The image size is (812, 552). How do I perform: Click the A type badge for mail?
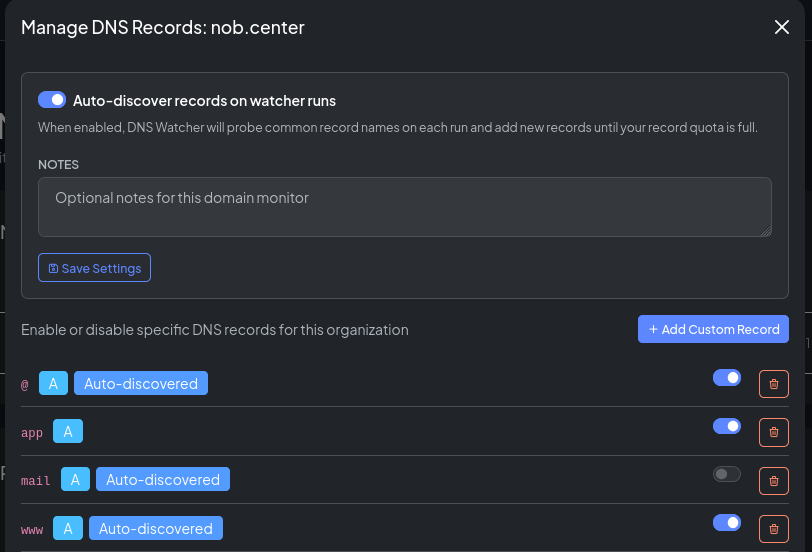click(76, 479)
